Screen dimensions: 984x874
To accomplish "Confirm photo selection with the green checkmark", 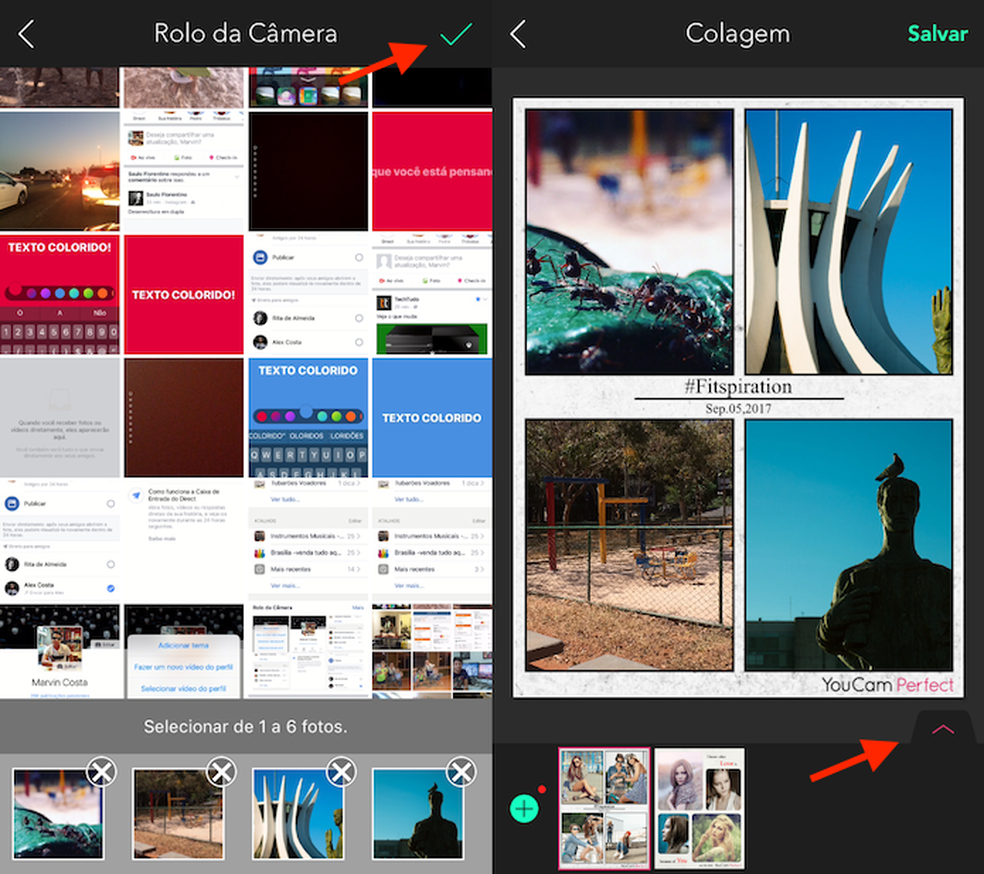I will pyautogui.click(x=455, y=33).
